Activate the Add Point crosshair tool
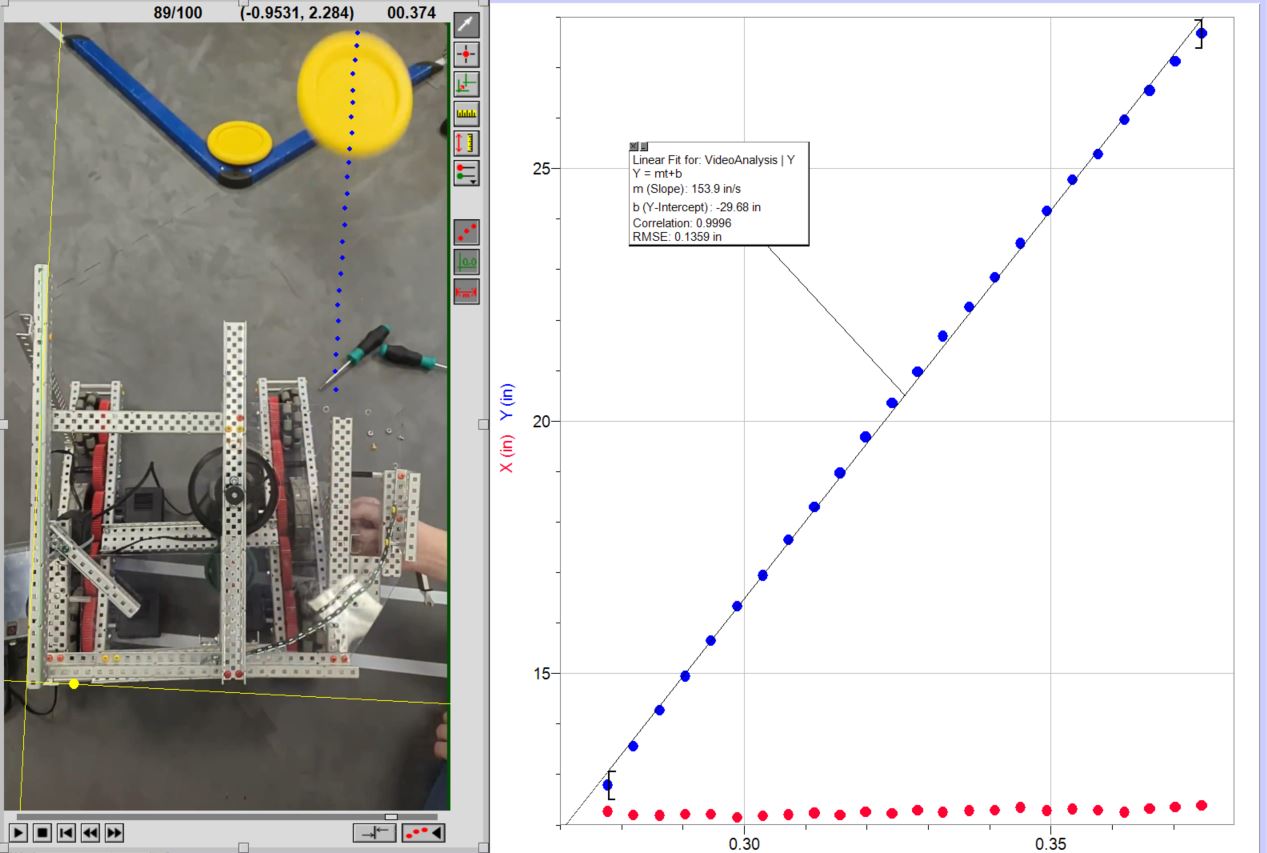Viewport: 1267px width, 853px height. coord(466,54)
